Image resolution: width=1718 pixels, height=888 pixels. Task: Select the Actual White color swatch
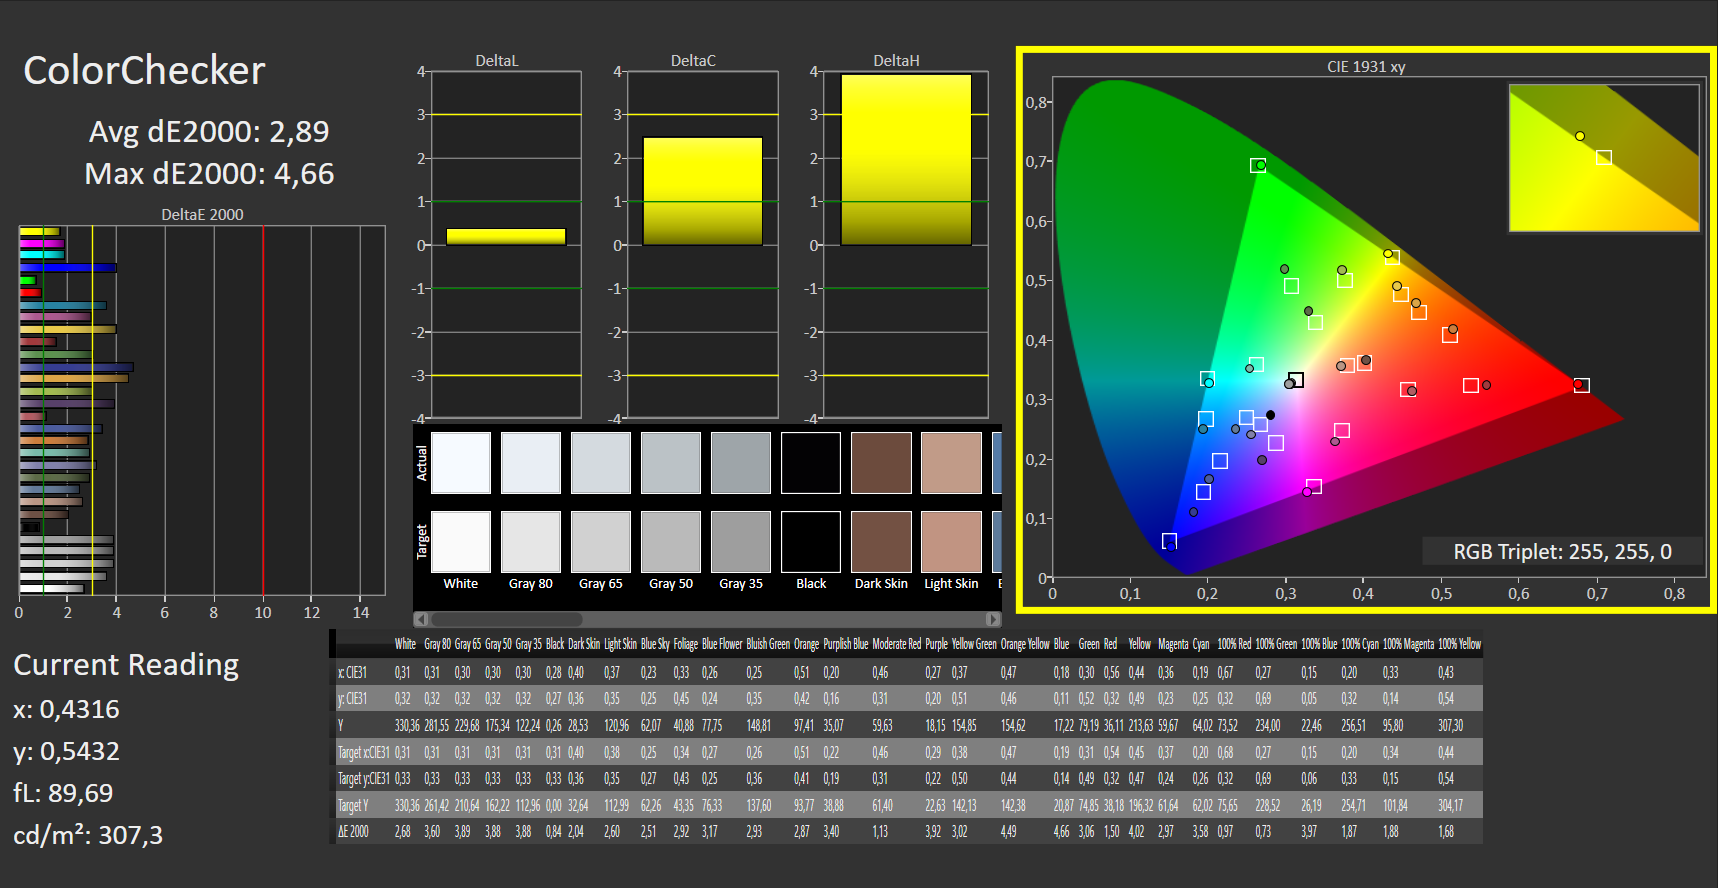tap(461, 463)
